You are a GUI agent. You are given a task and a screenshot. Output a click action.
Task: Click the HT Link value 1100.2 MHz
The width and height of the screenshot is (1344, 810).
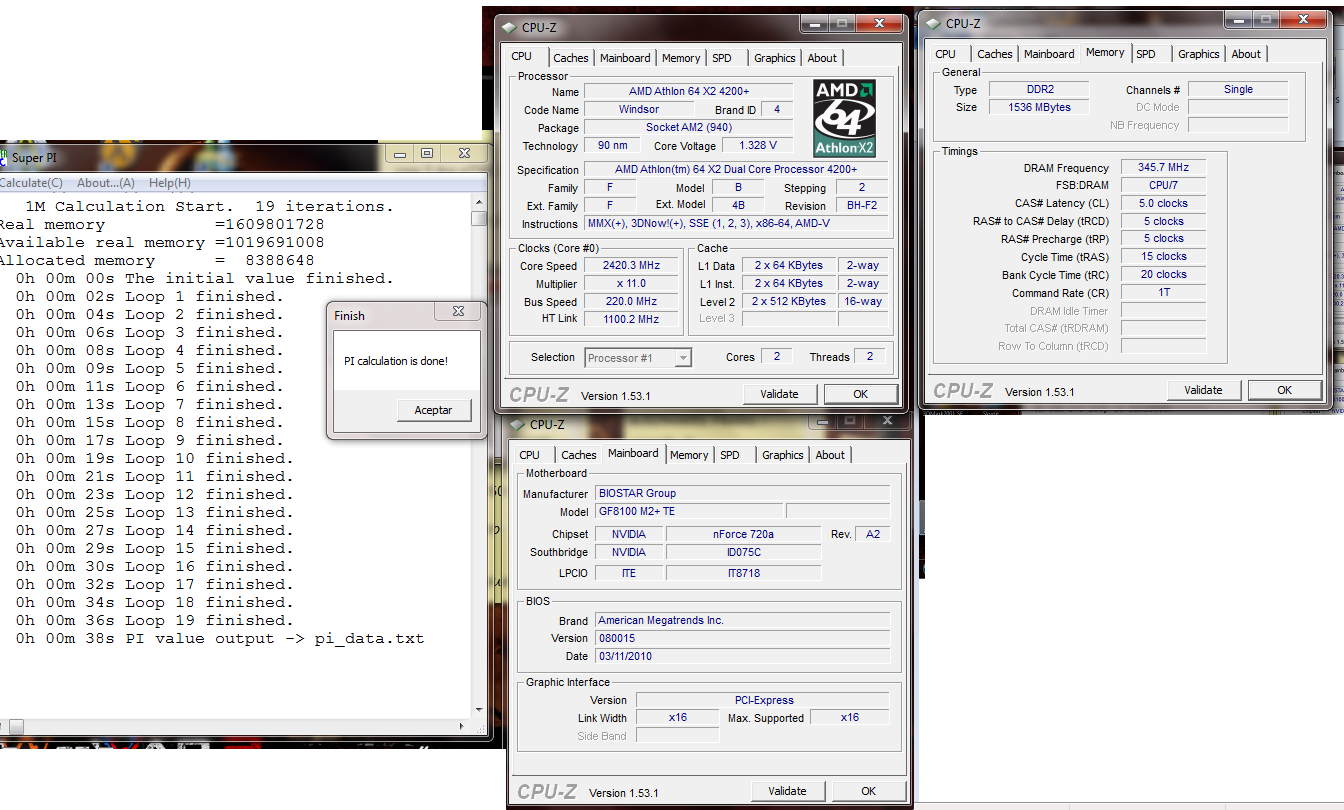pos(633,319)
